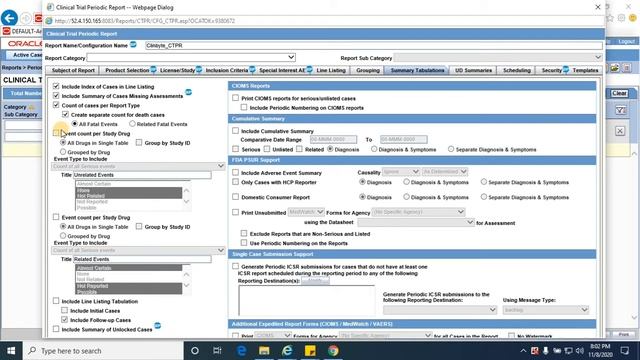
Task: Open the Scheduling tab
Action: click(x=517, y=70)
